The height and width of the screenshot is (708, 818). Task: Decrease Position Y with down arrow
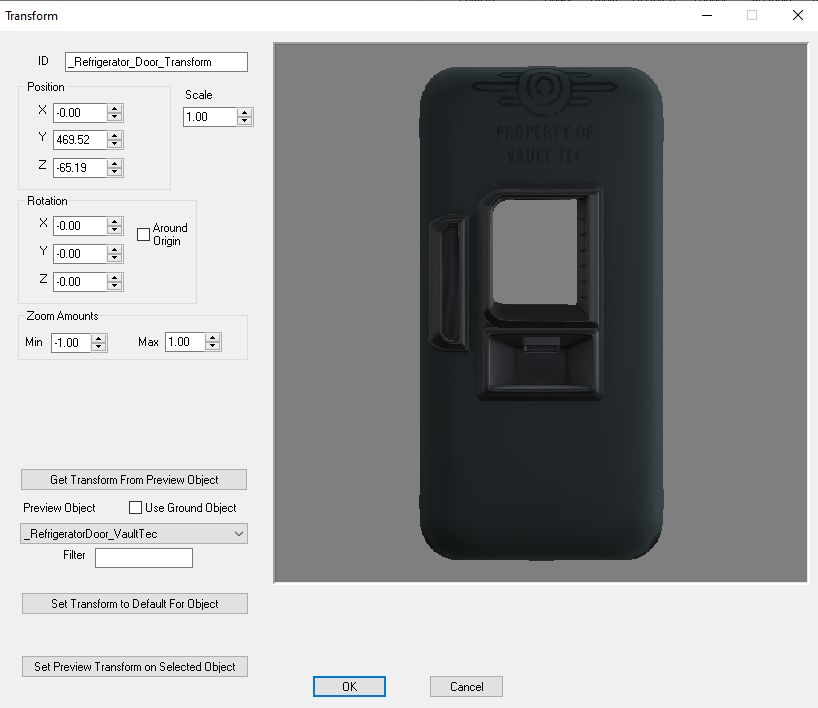(x=115, y=145)
